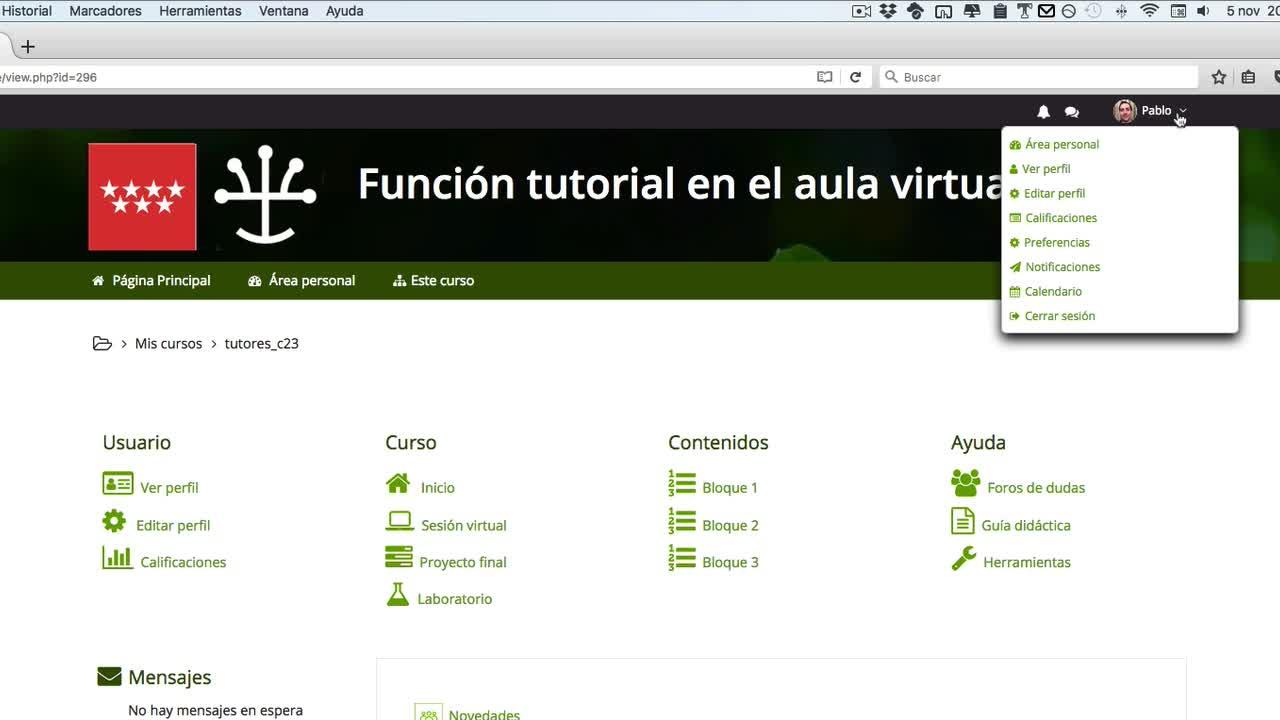The width and height of the screenshot is (1280, 720).
Task: Open the Sesión virtual link
Action: click(464, 525)
